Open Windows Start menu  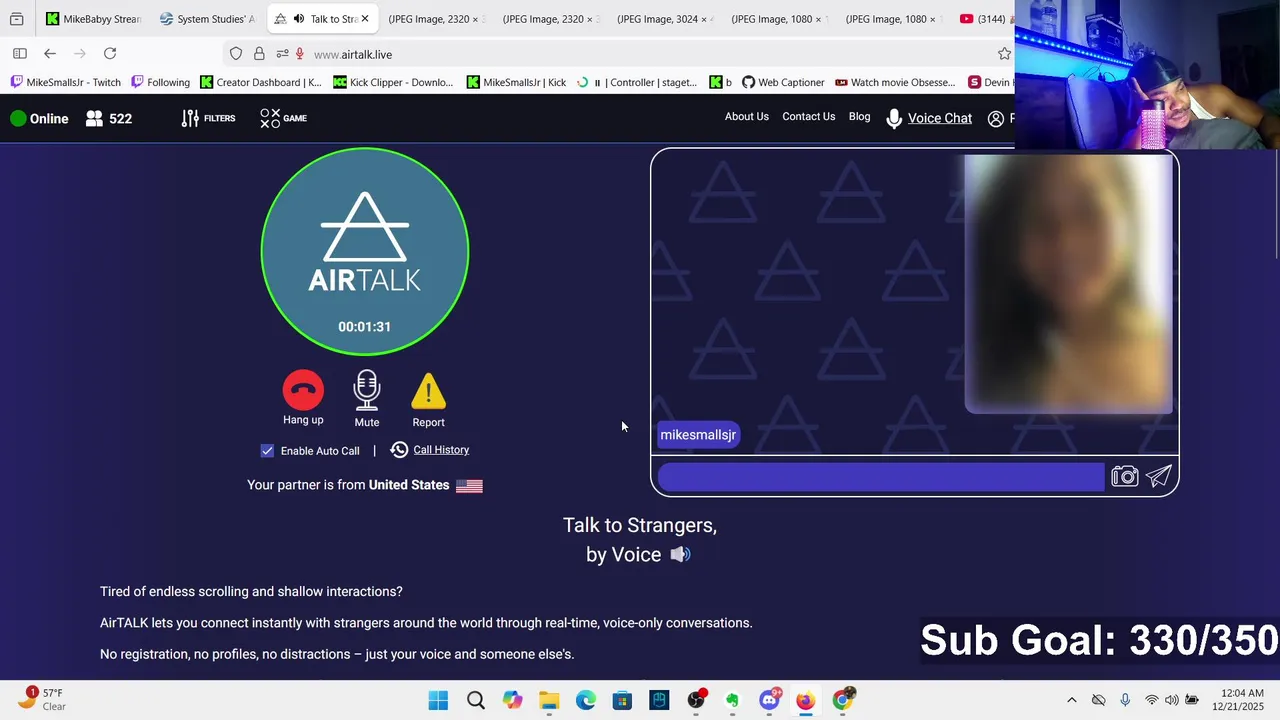[438, 700]
